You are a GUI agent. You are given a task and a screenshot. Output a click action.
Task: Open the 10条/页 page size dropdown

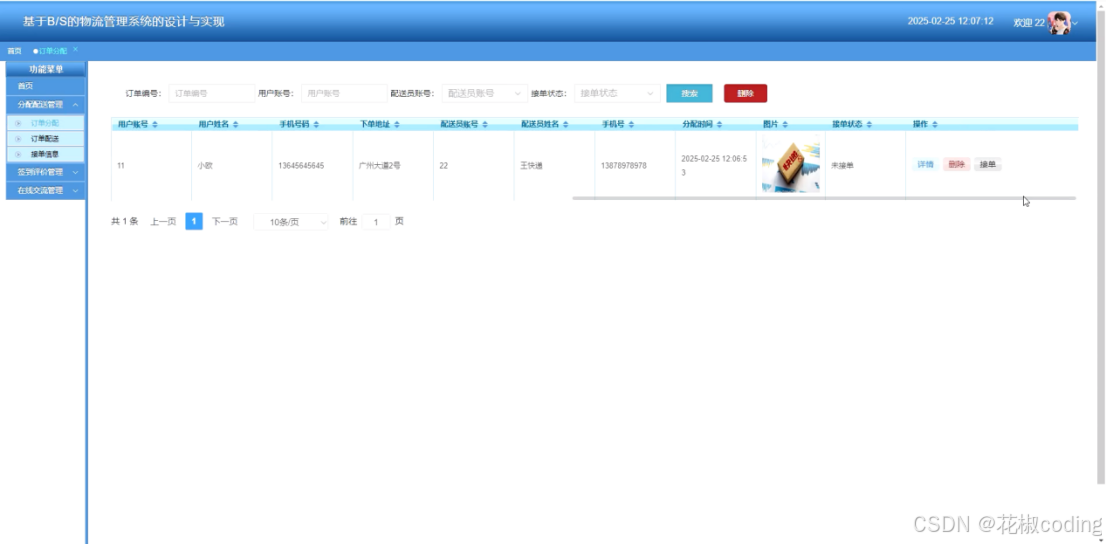[x=291, y=222]
